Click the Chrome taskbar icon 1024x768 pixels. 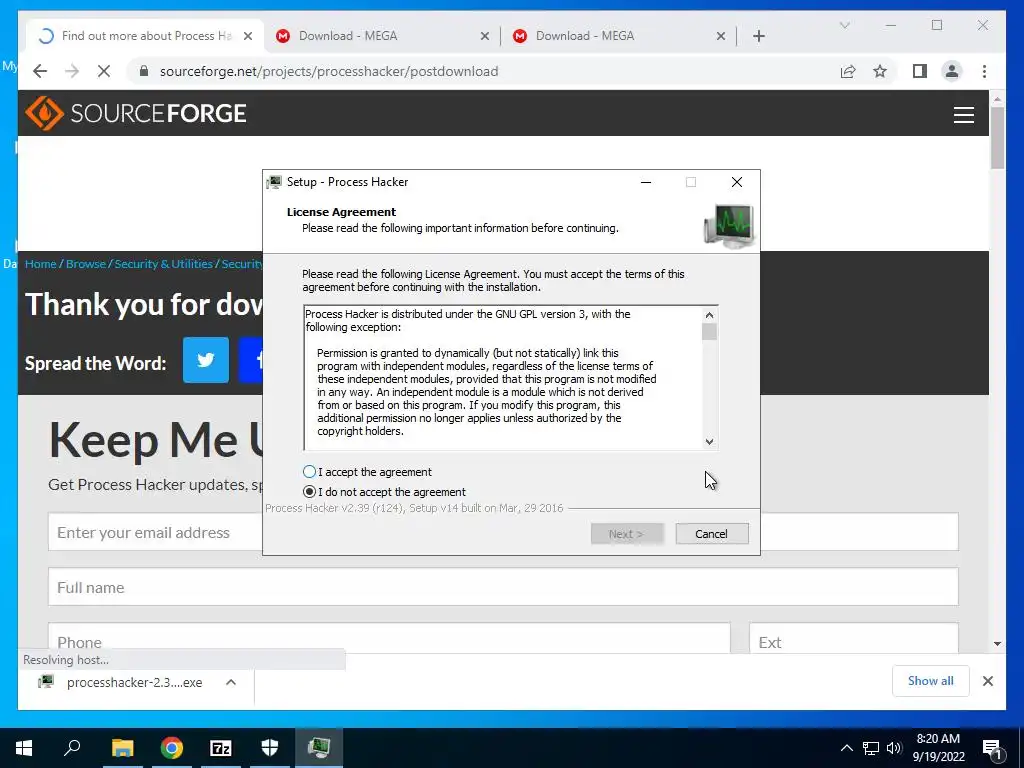click(x=172, y=748)
